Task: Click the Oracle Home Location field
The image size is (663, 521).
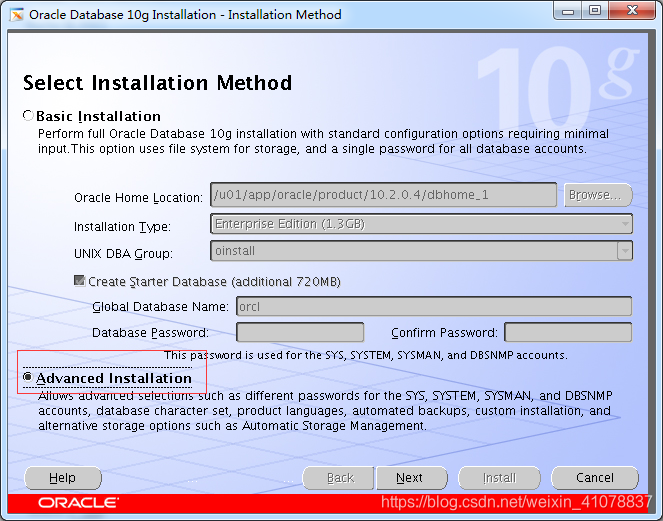Action: (384, 195)
